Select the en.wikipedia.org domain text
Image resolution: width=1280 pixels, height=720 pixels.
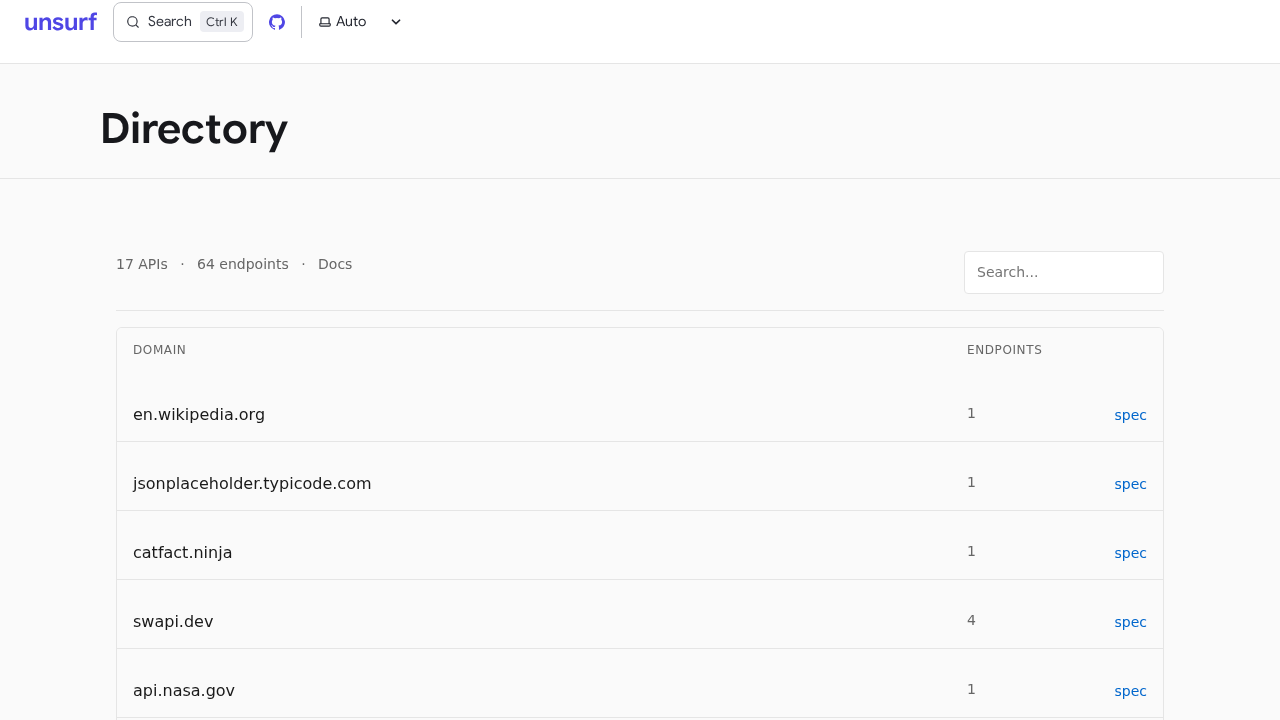(x=199, y=414)
